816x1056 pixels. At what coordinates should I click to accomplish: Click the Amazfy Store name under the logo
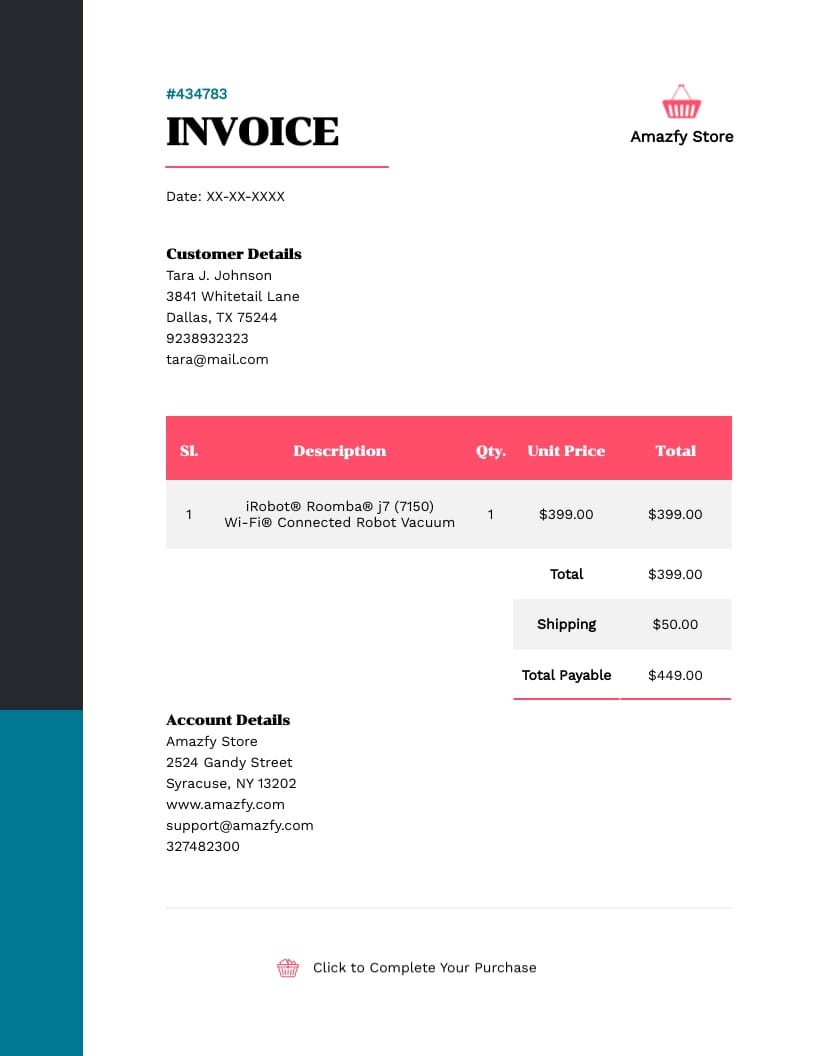tap(681, 137)
